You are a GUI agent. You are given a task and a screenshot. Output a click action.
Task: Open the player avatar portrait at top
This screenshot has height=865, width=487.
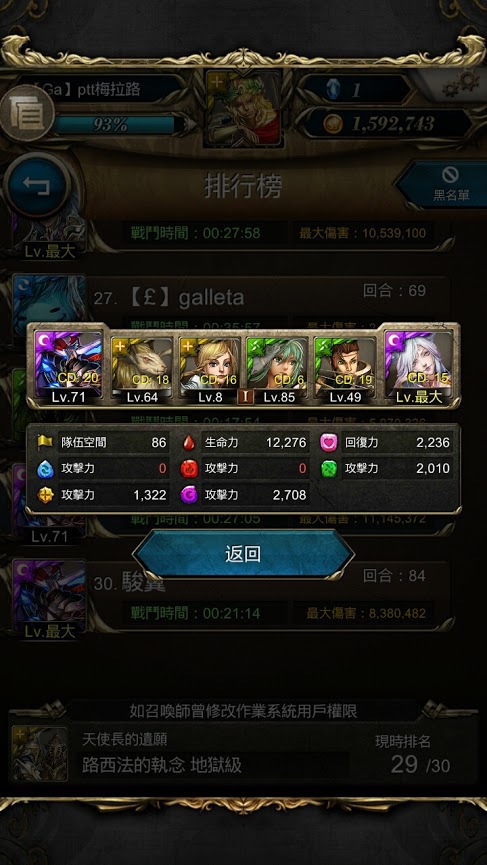pos(243,108)
